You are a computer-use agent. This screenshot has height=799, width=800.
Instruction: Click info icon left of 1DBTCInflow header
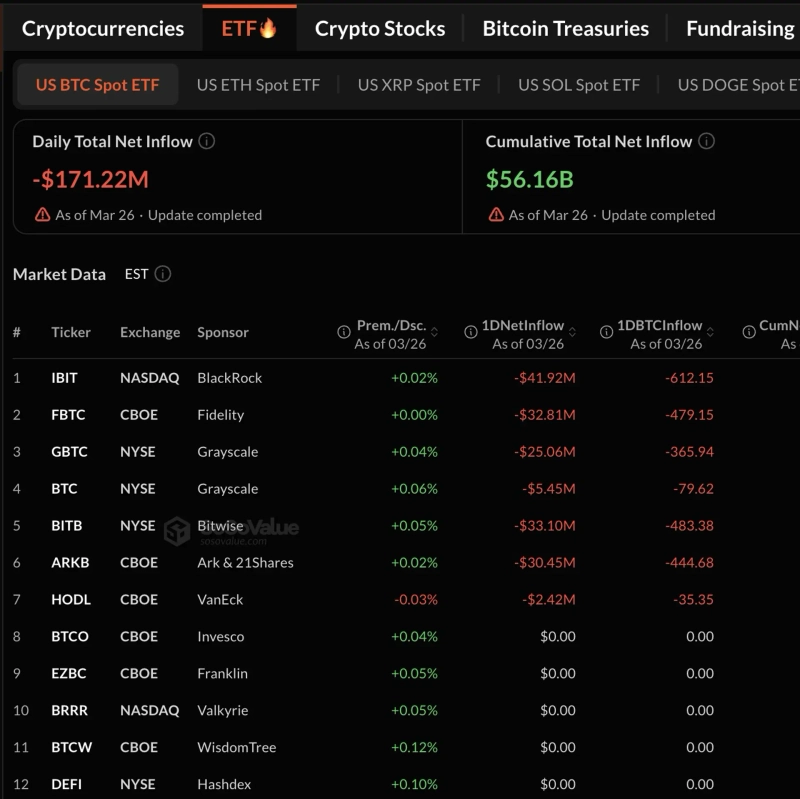[606, 333]
